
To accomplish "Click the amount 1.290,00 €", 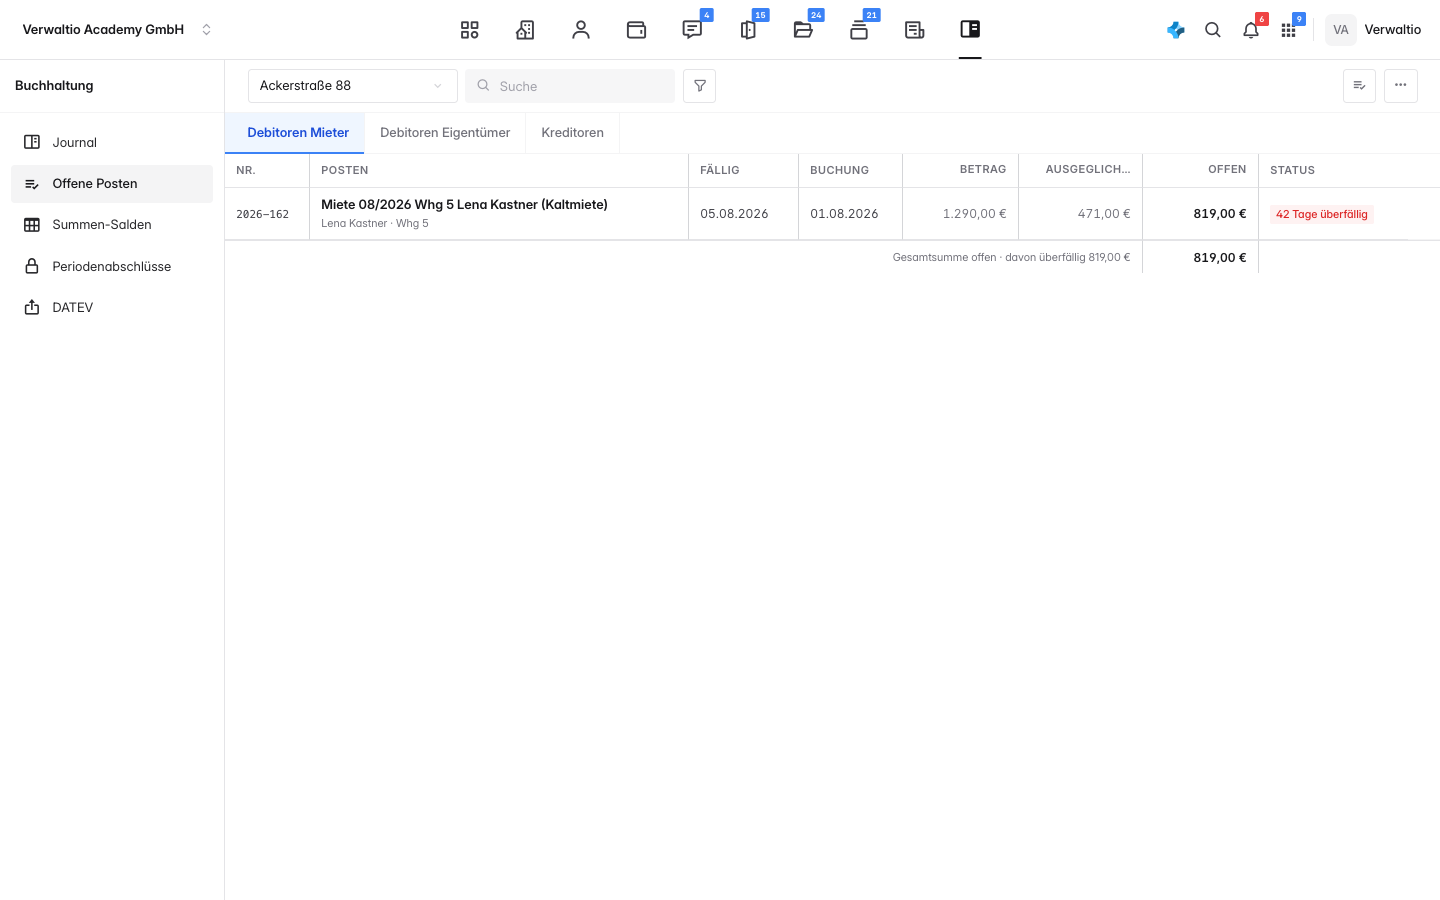I will click(x=974, y=214).
